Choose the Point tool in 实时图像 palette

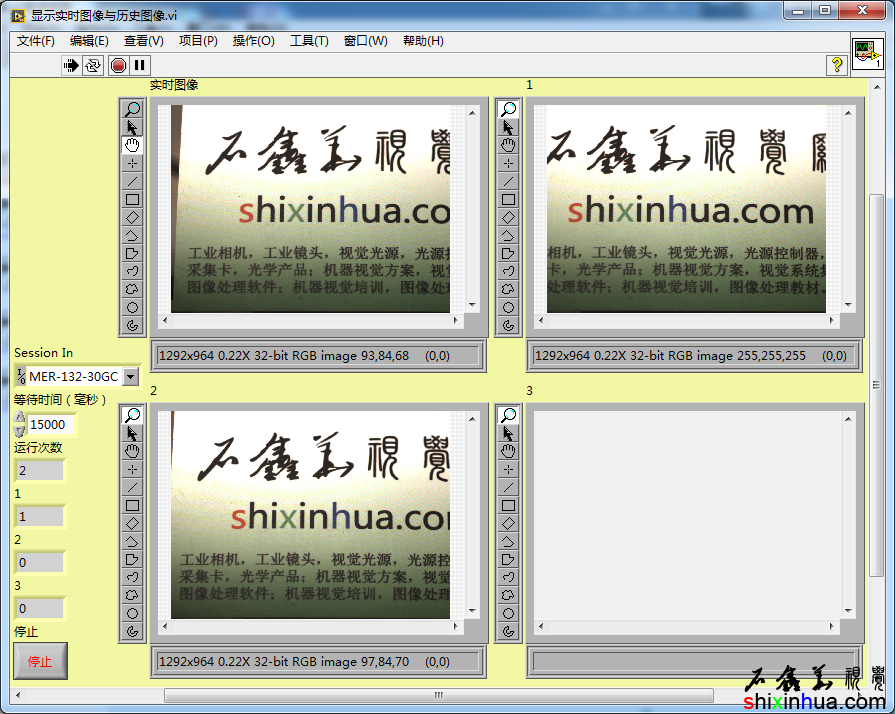click(132, 163)
